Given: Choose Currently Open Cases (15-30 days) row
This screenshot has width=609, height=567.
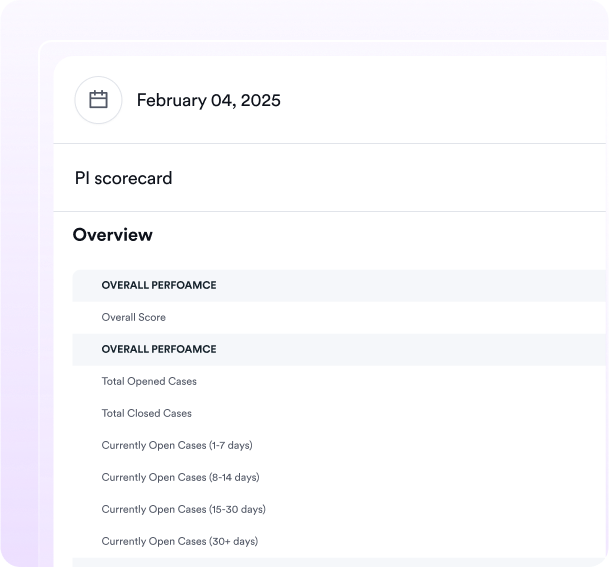Looking at the screenshot, I should [x=183, y=509].
